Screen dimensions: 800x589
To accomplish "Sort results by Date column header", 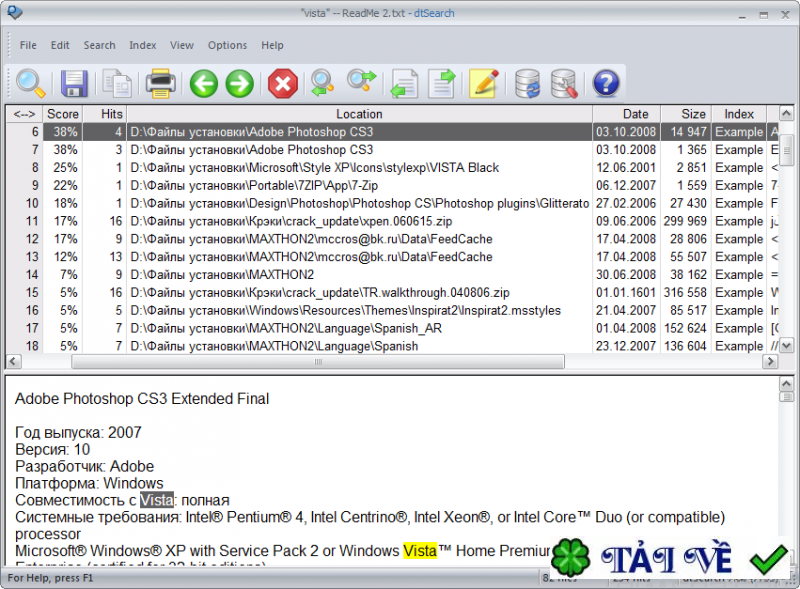I will point(627,114).
